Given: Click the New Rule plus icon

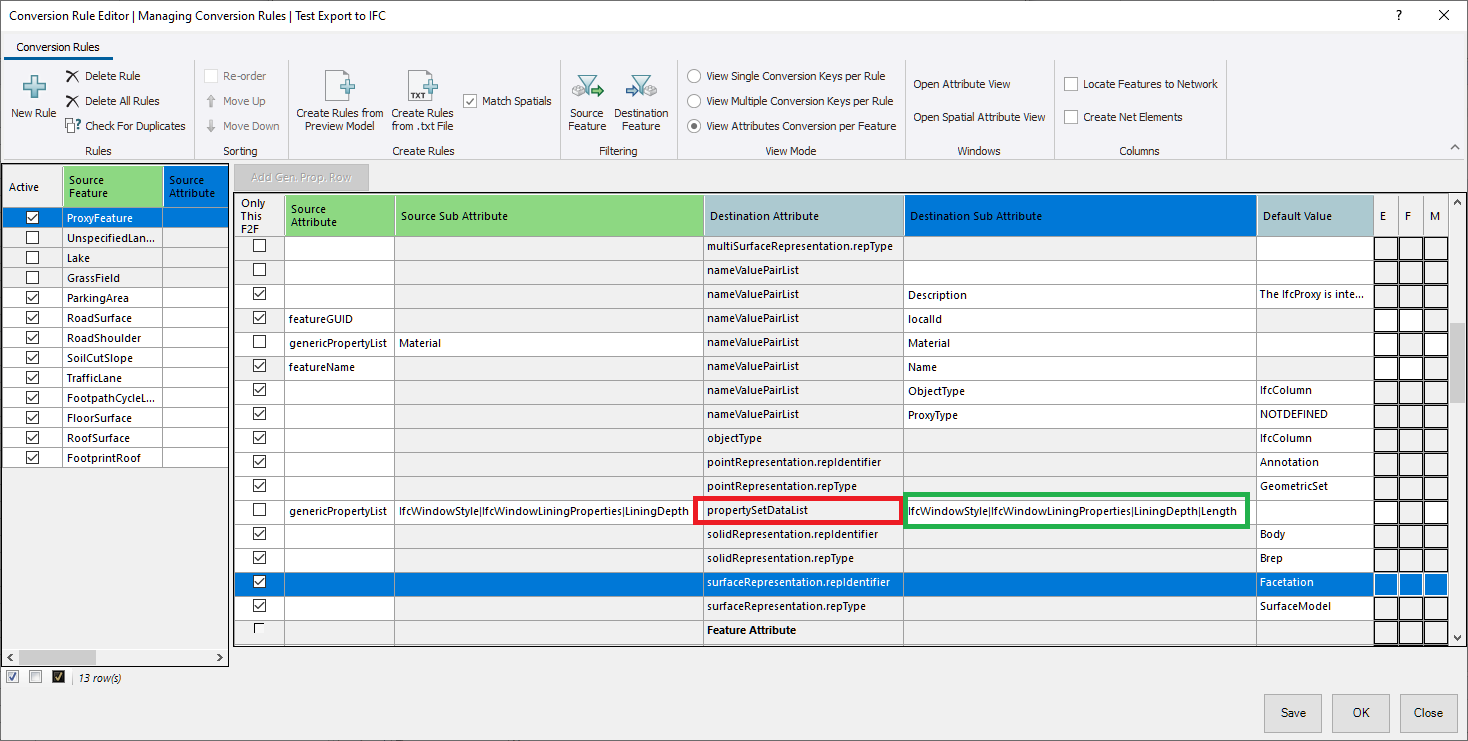Looking at the screenshot, I should point(33,88).
